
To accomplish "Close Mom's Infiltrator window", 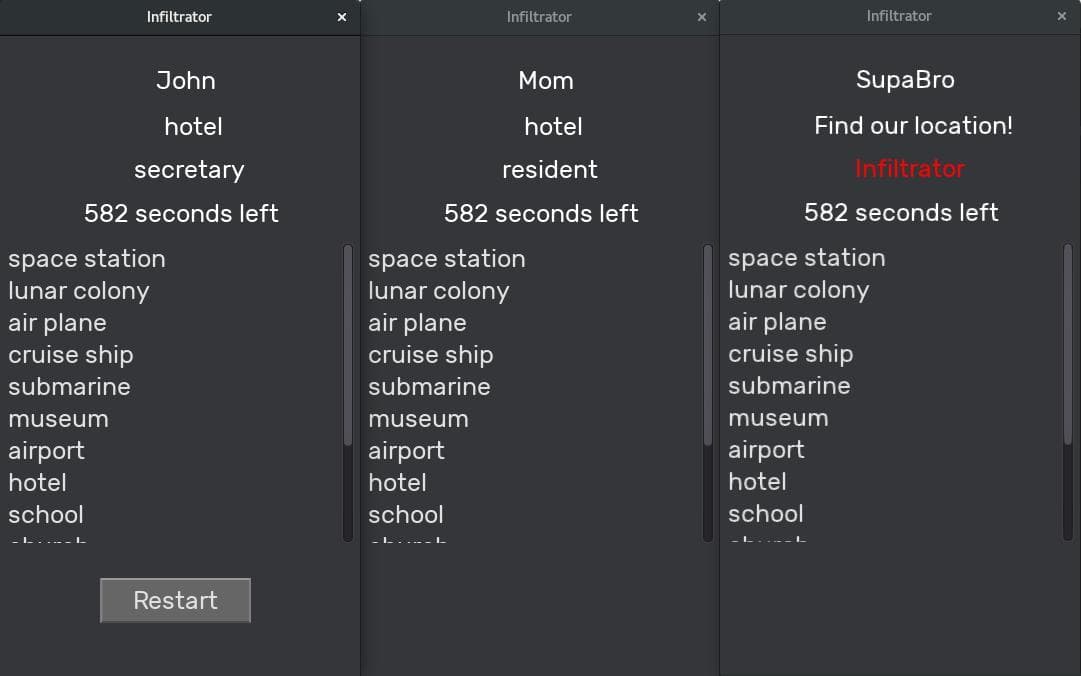I will (702, 17).
